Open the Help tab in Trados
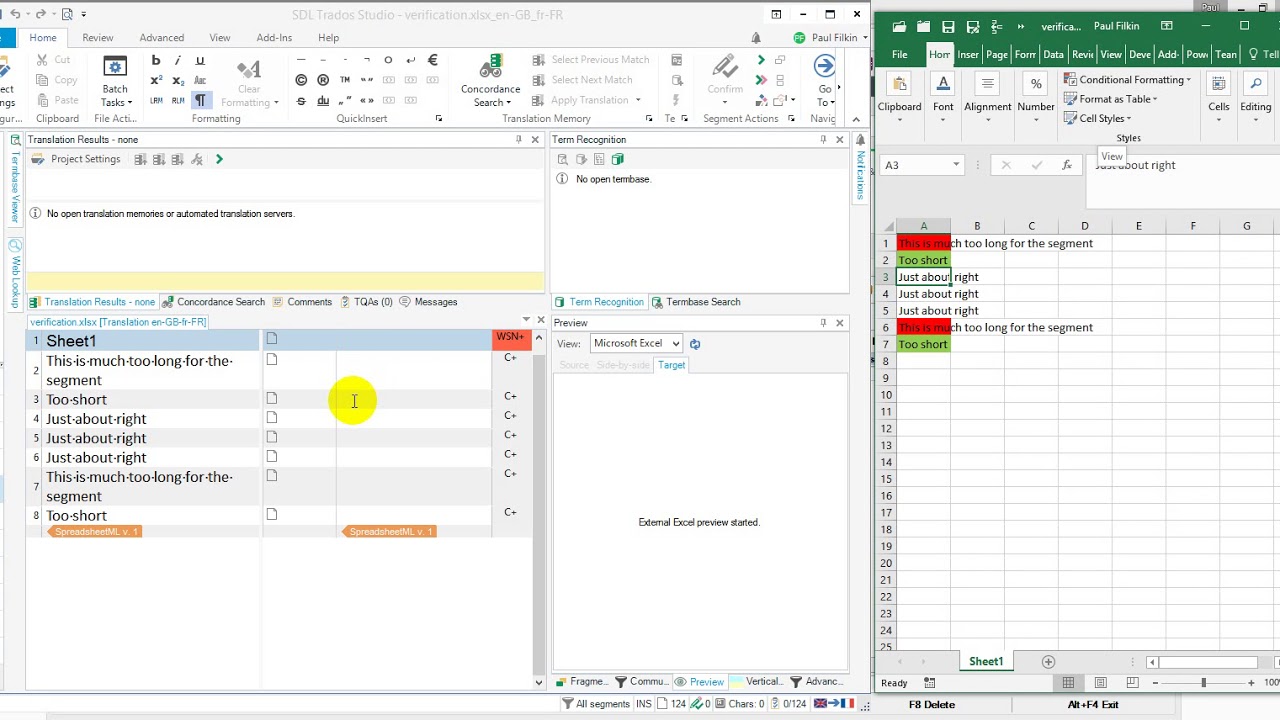This screenshot has height=720, width=1280. [329, 38]
